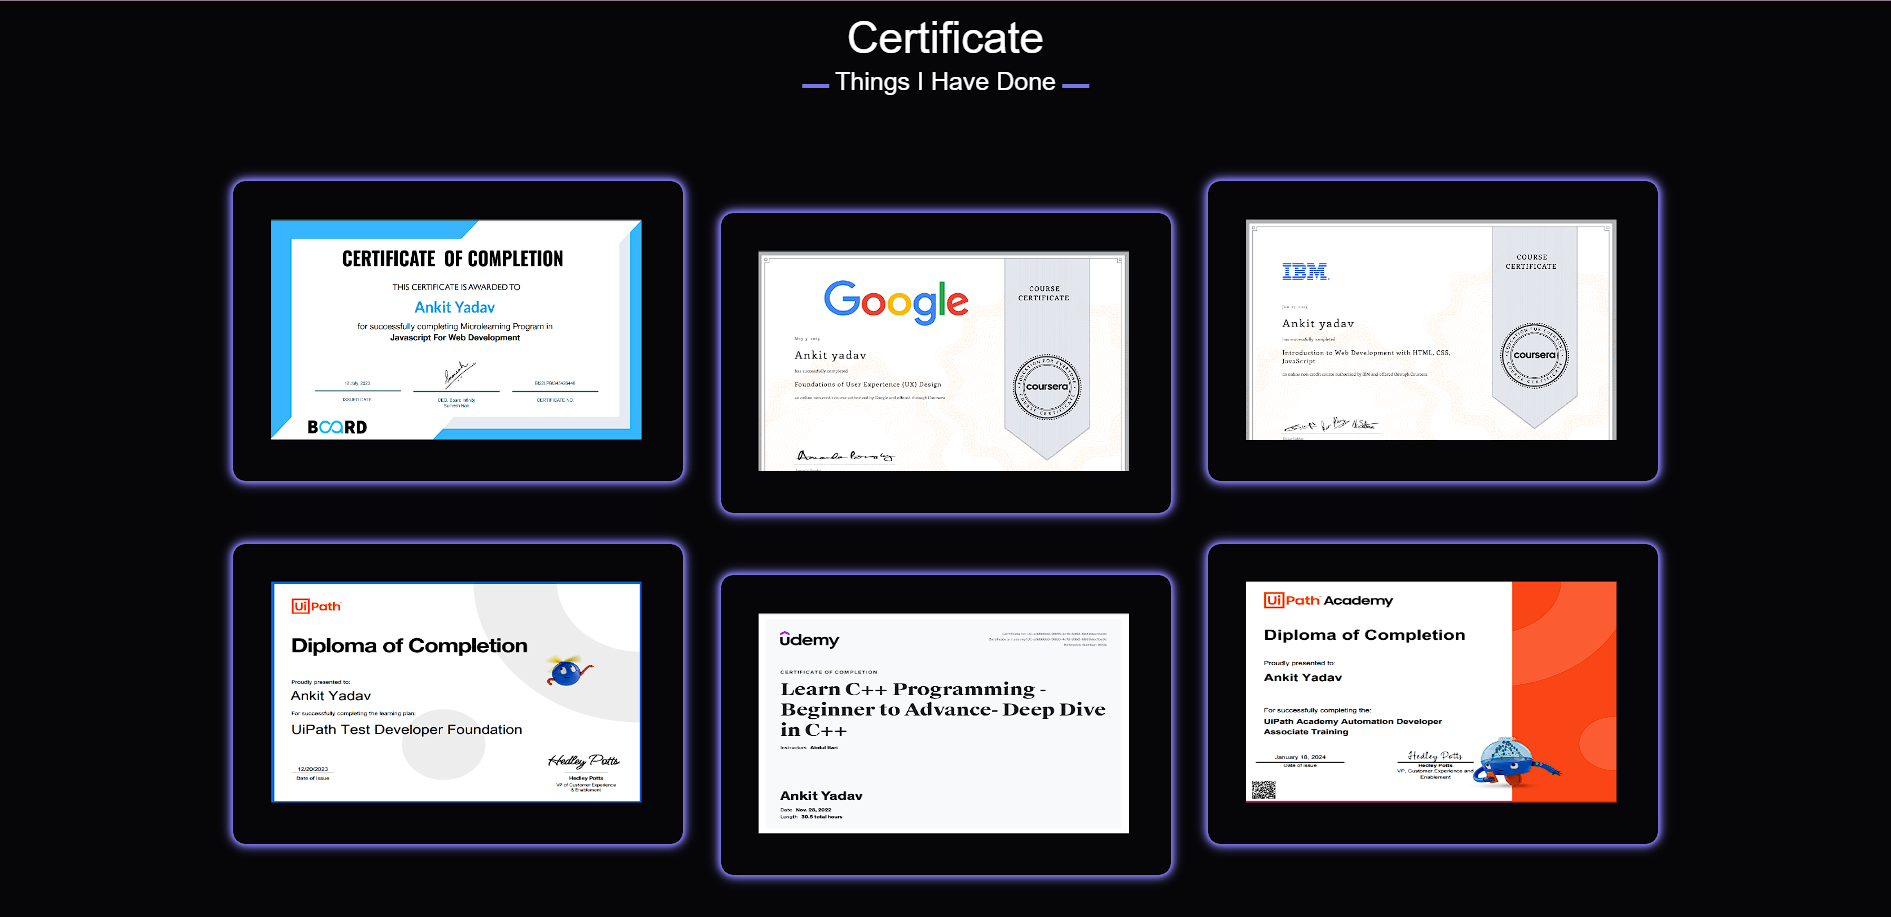This screenshot has height=917, width=1891.
Task: Click the Coursera seal on IBM certificate
Action: pyautogui.click(x=1534, y=355)
